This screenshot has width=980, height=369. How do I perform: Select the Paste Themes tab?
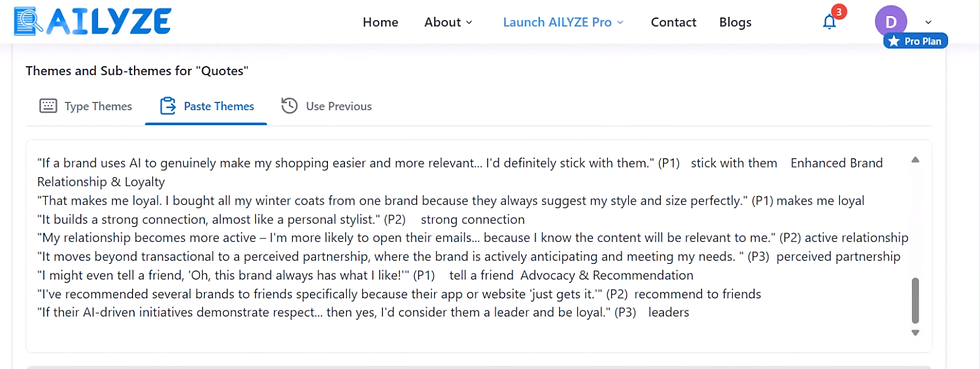coord(207,106)
